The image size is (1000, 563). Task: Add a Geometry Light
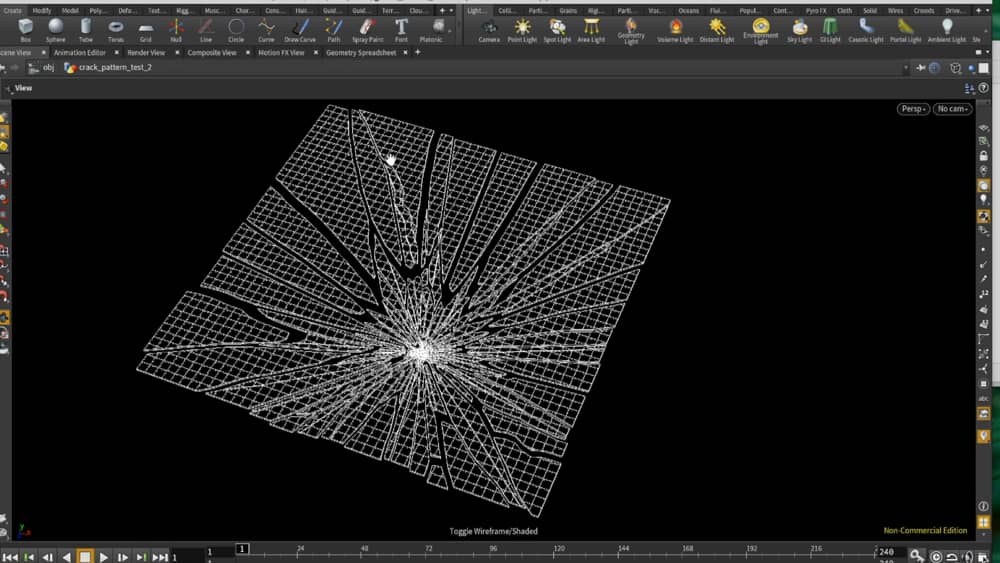(x=631, y=31)
